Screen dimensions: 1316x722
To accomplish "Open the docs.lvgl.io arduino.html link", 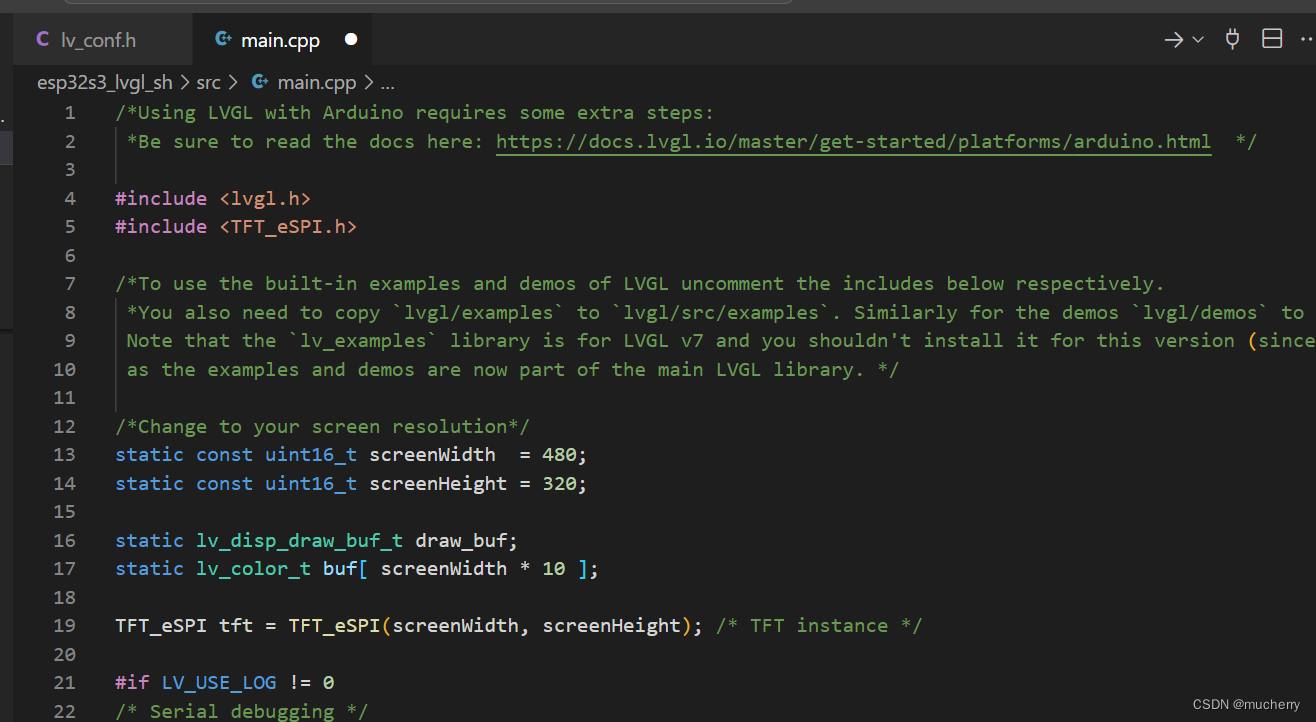I will (x=853, y=141).
